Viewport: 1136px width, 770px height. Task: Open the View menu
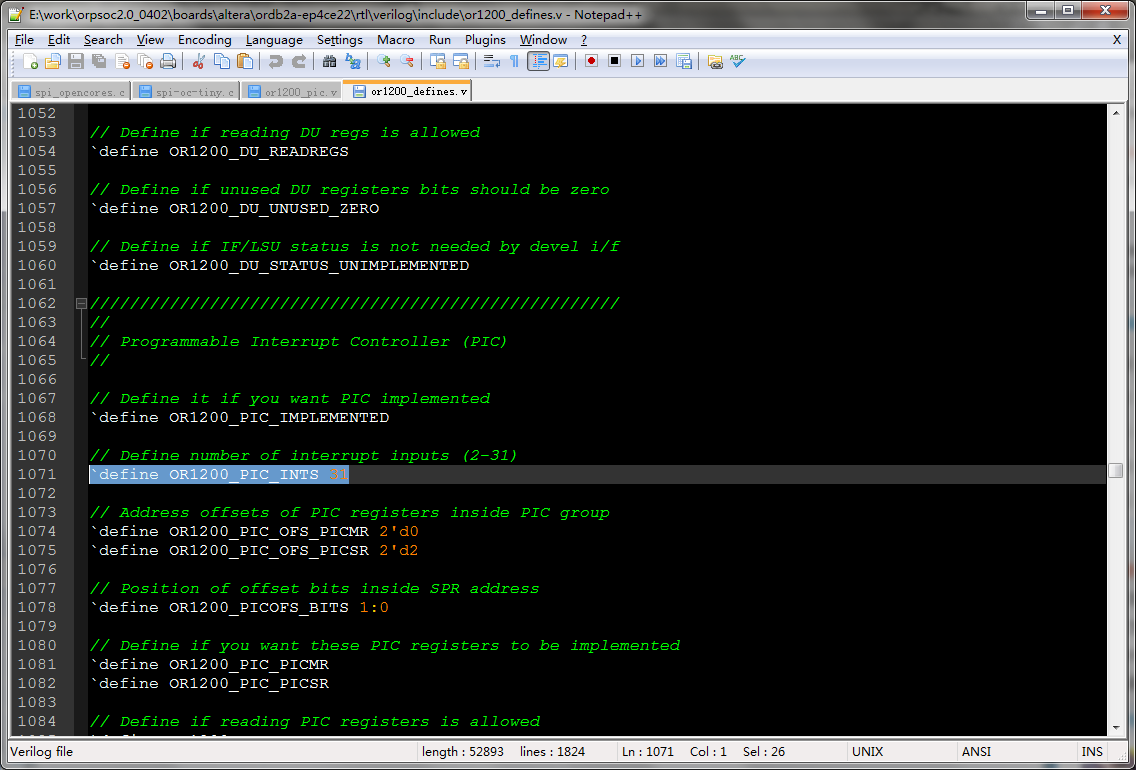pos(150,40)
